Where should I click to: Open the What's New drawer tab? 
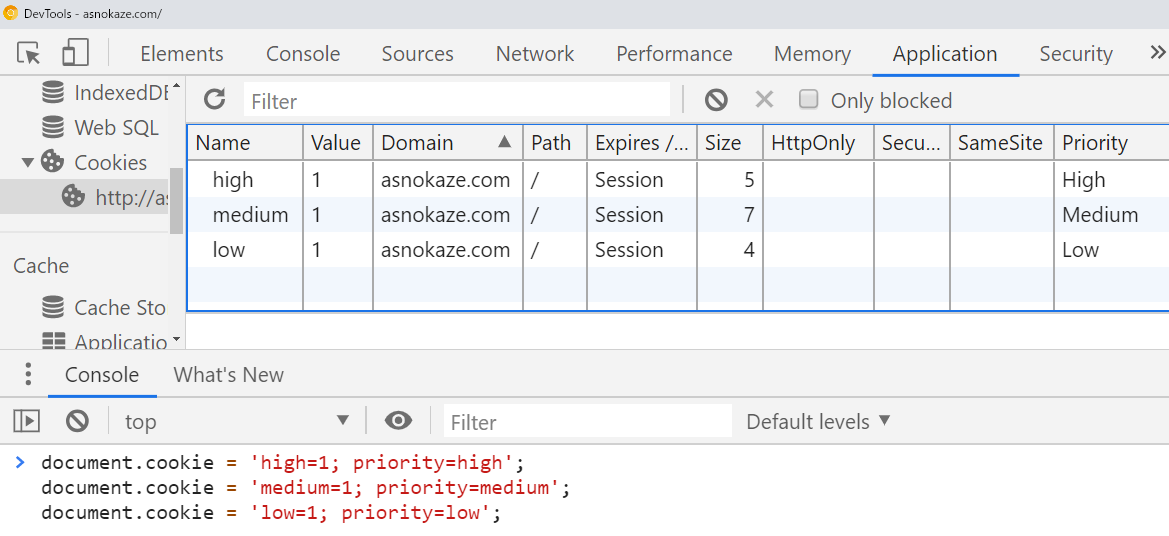[x=228, y=375]
